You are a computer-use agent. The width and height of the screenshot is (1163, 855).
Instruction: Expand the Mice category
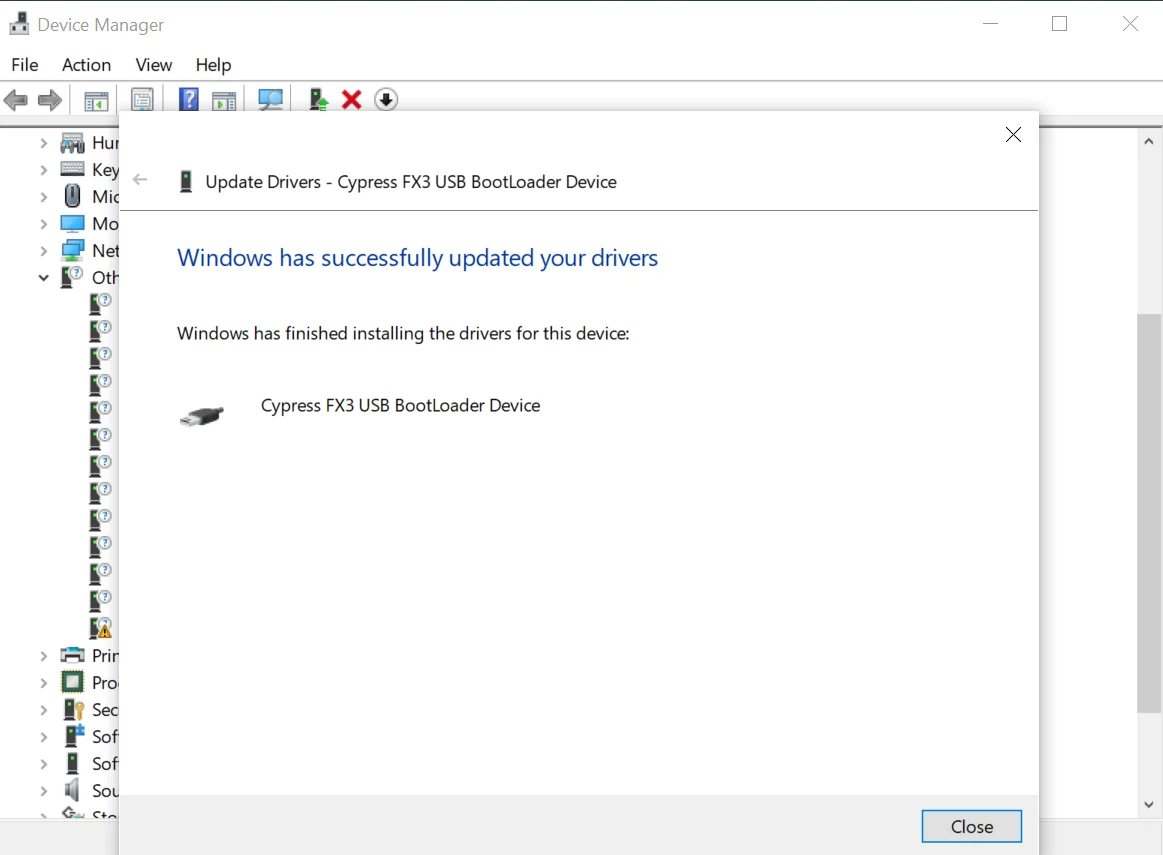[43, 197]
